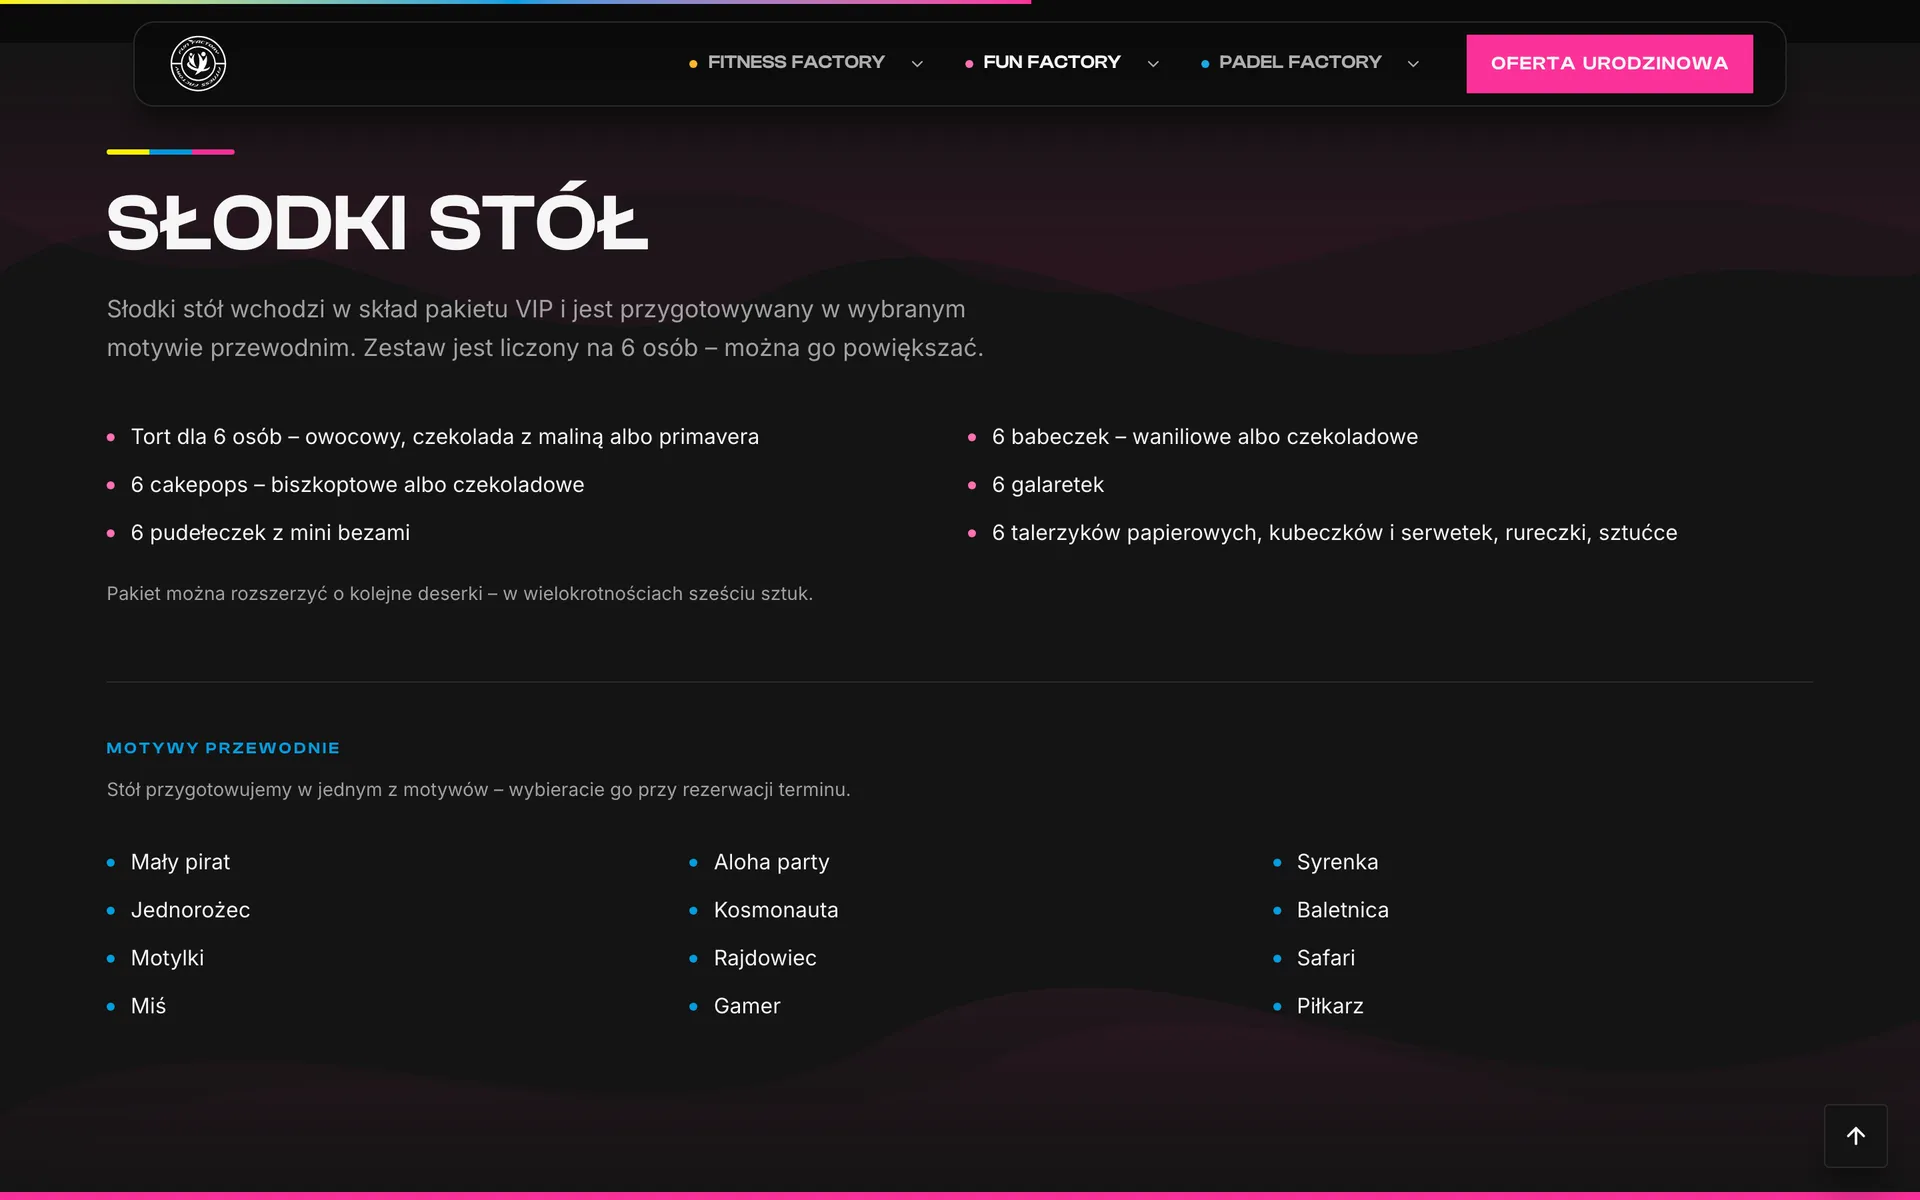1920x1200 pixels.
Task: Select the '6 galaretek' list item
Action: (1047, 485)
